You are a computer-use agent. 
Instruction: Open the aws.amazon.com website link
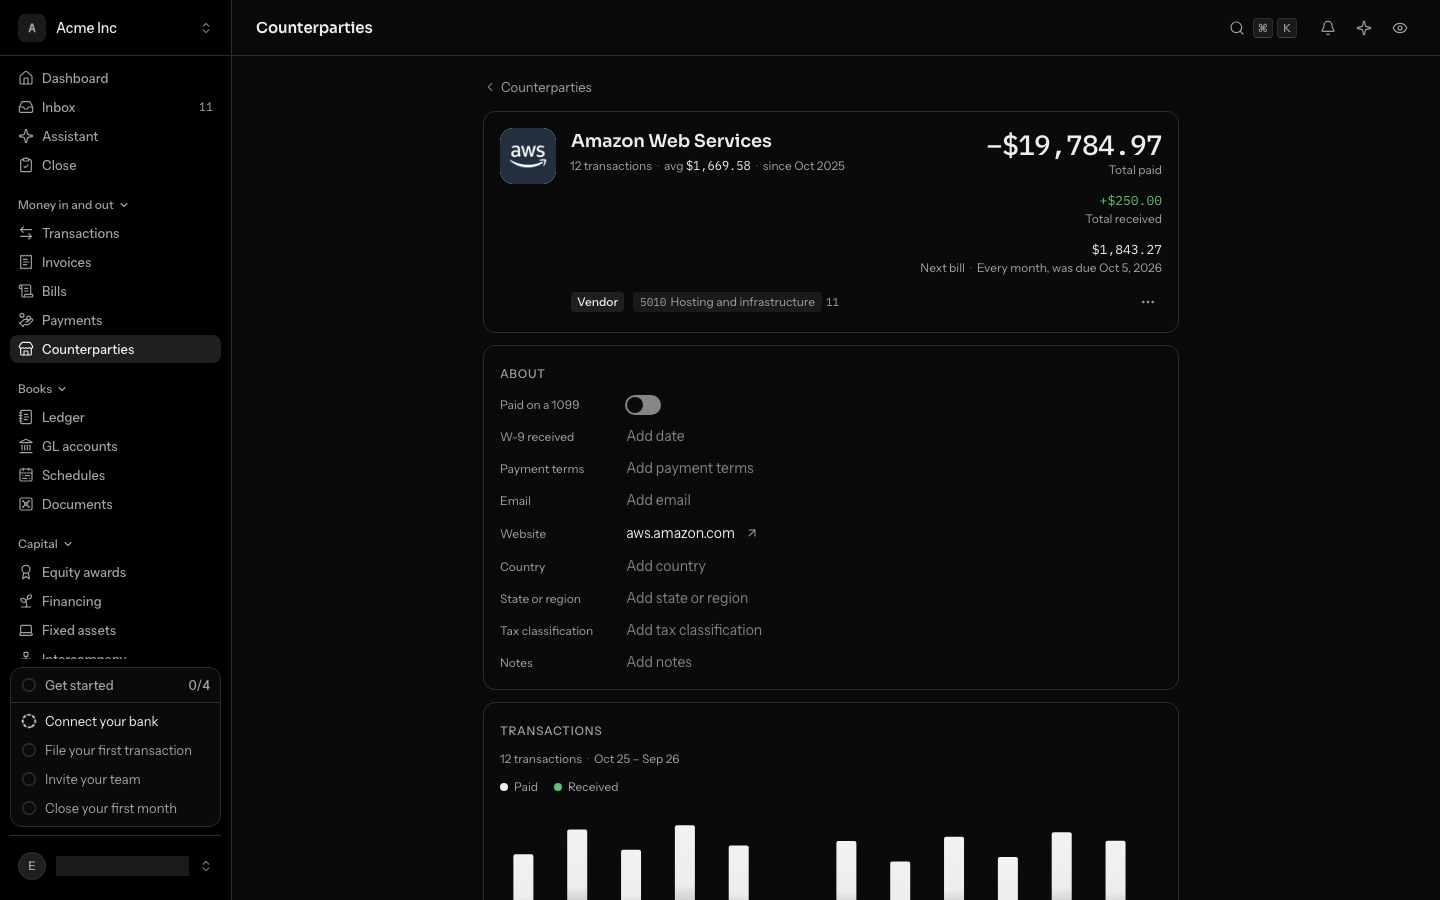(680, 533)
